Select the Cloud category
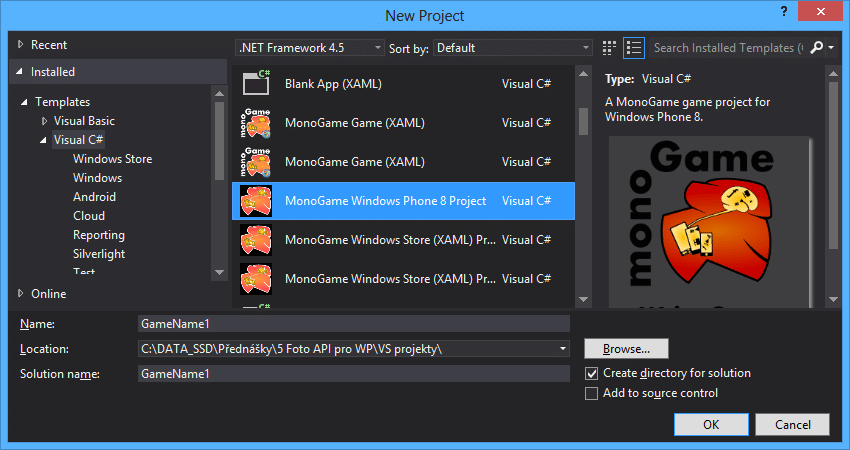The height and width of the screenshot is (450, 850). coord(89,216)
